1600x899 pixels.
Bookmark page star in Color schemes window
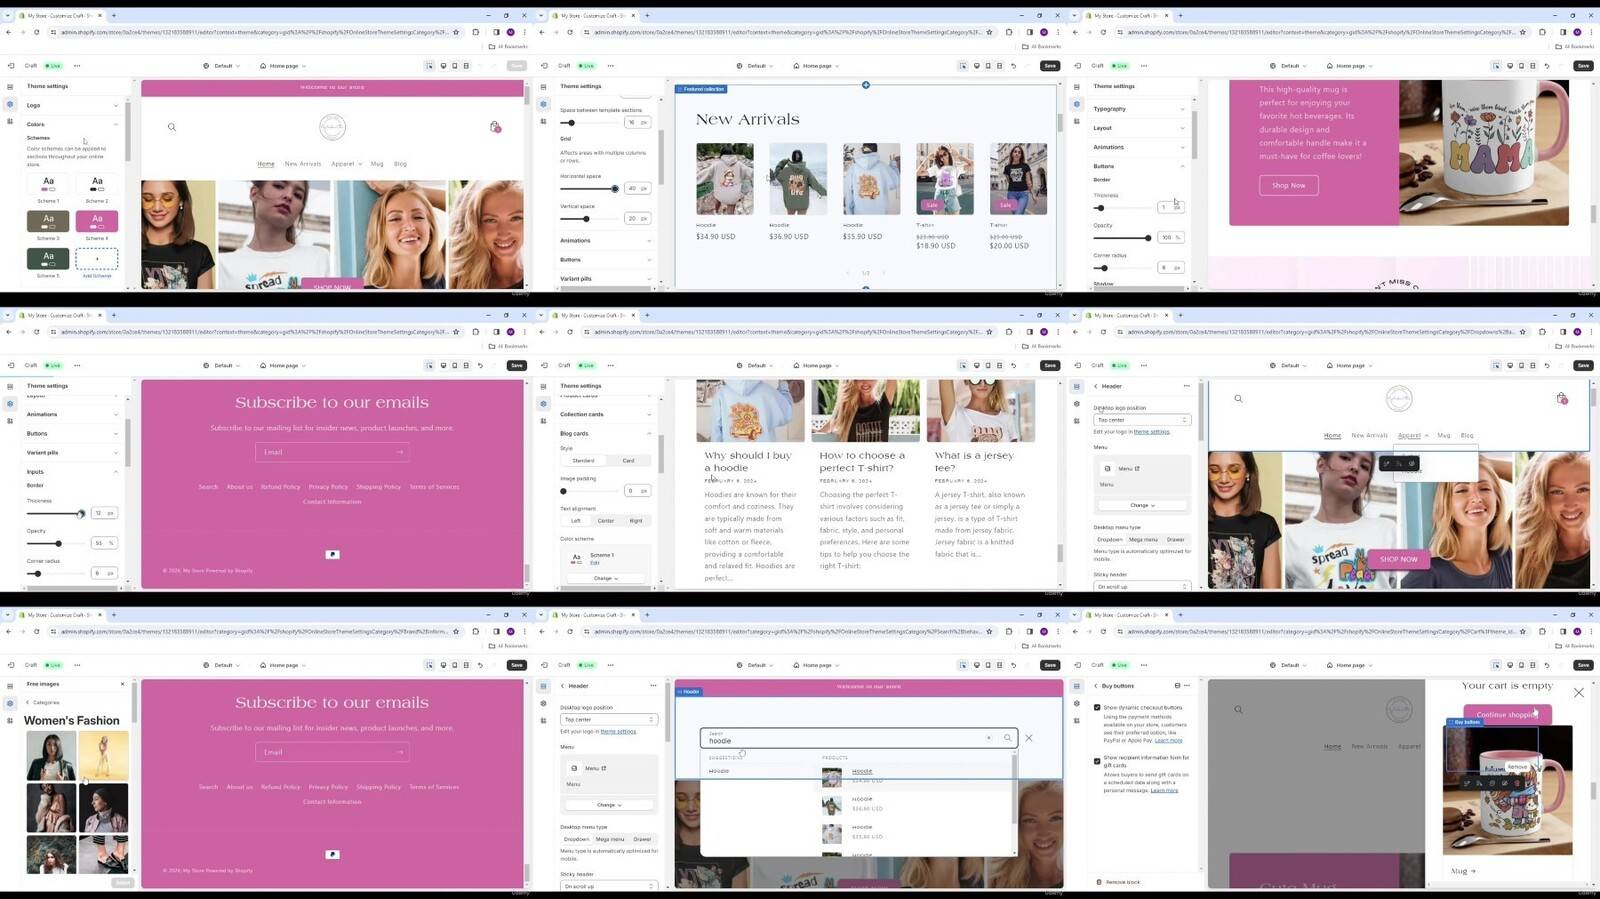click(456, 32)
